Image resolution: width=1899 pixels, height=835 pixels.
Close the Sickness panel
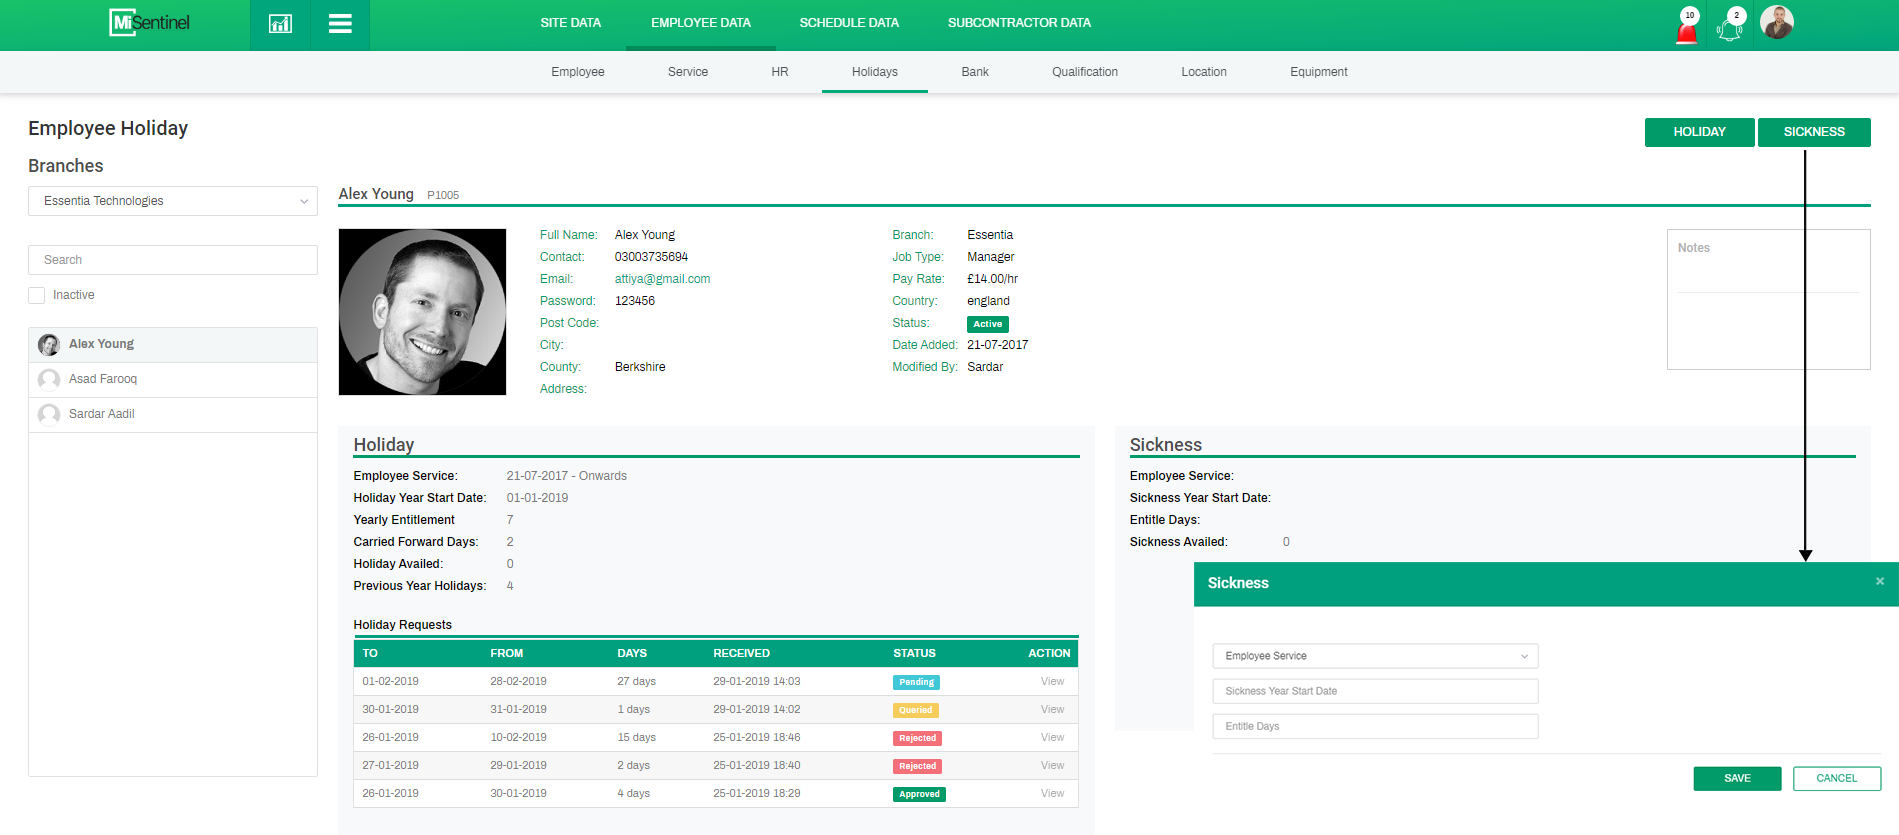click(1880, 581)
